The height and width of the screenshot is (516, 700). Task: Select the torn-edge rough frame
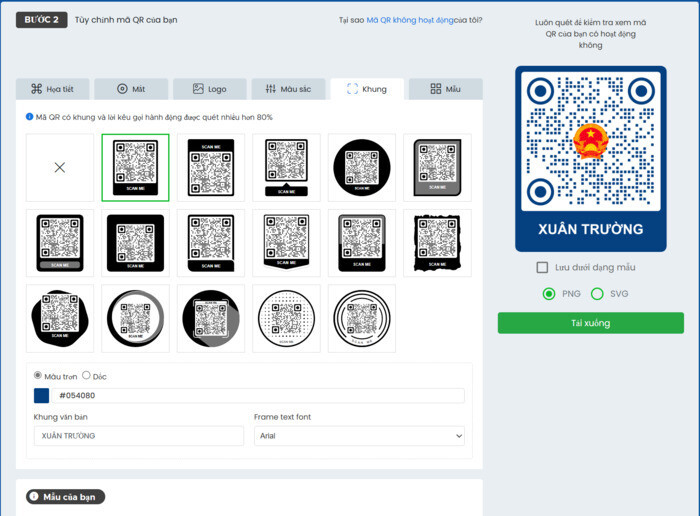coord(438,243)
